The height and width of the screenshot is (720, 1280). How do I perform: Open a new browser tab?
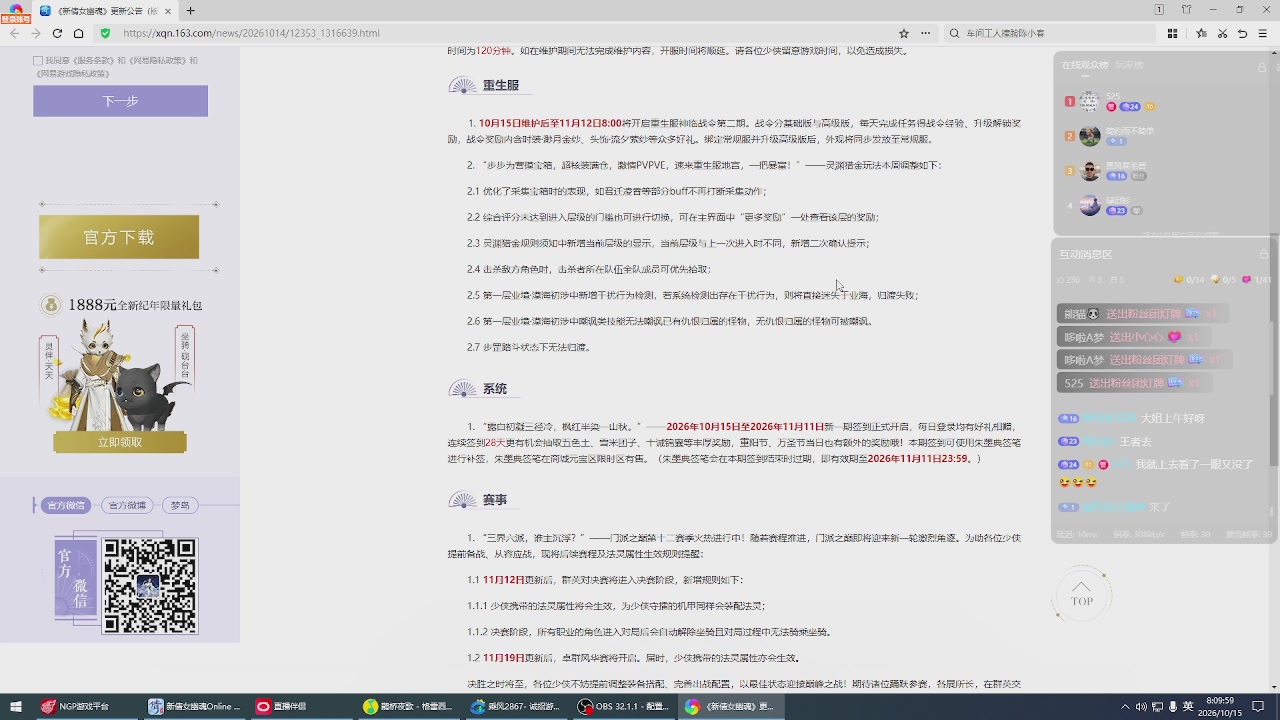tap(191, 11)
